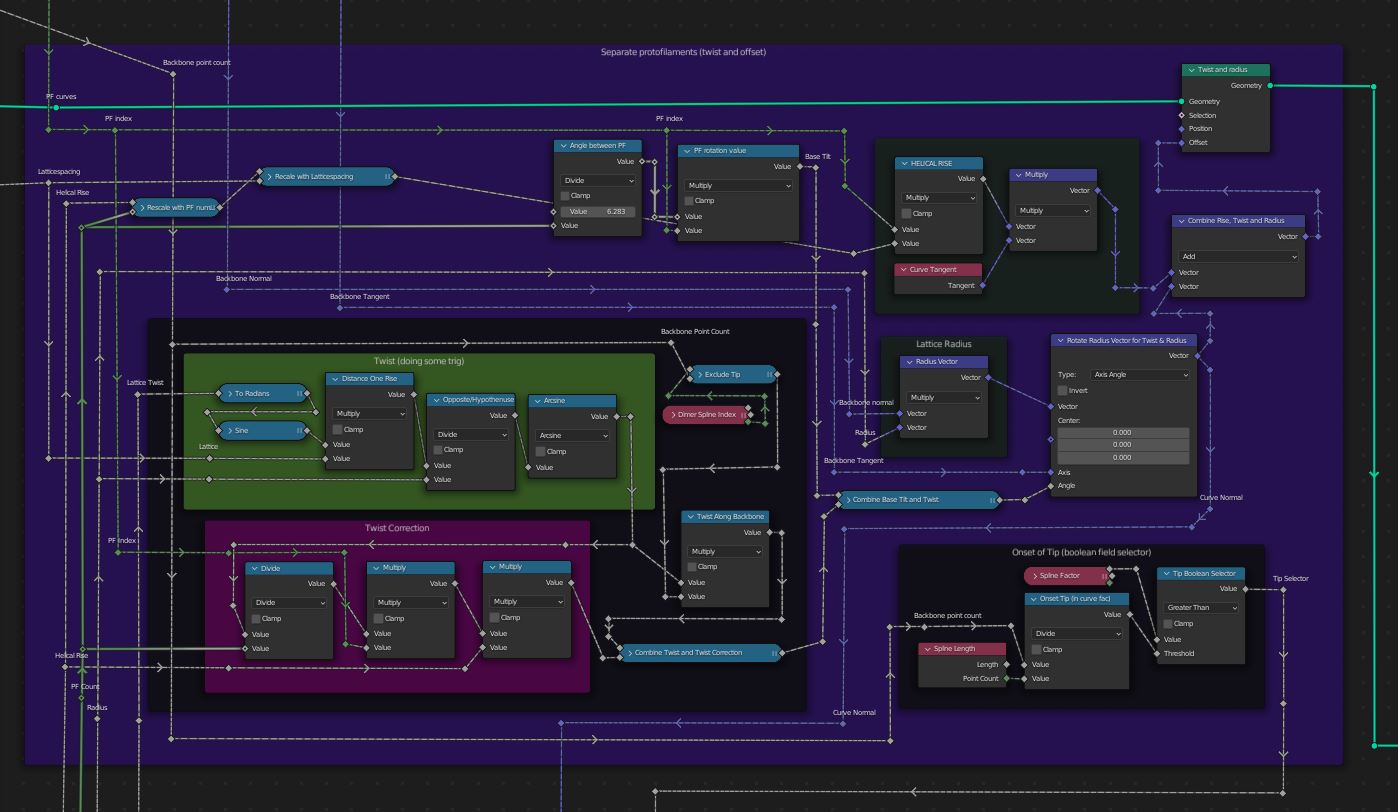The height and width of the screenshot is (812, 1398).
Task: Enable Clamp in Distance One Rise node
Action: tap(338, 429)
